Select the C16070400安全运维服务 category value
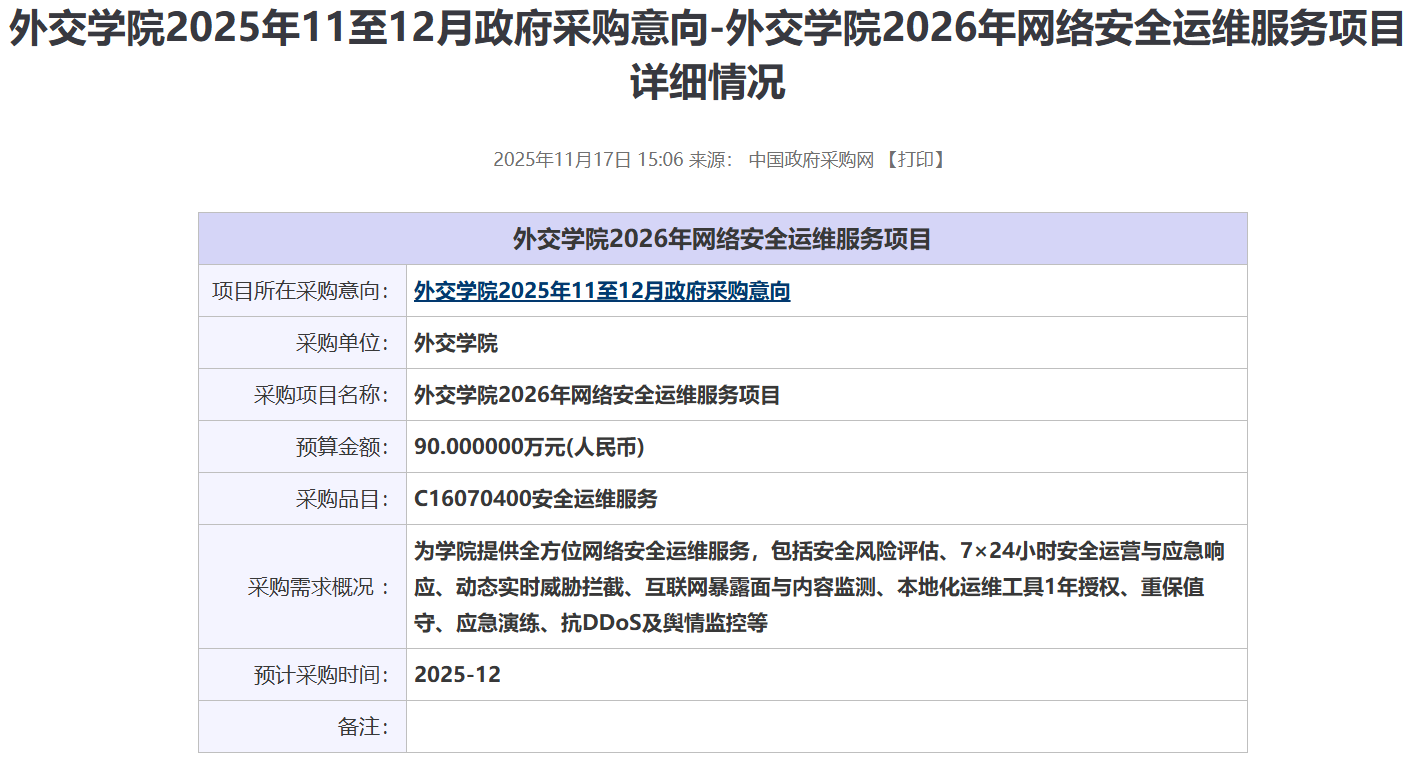This screenshot has height=761, width=1412. 536,499
